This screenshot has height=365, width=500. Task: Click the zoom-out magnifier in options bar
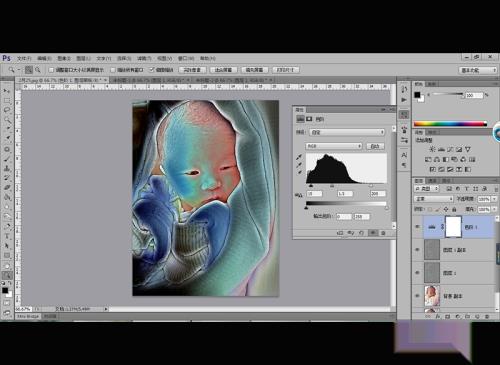coord(38,70)
